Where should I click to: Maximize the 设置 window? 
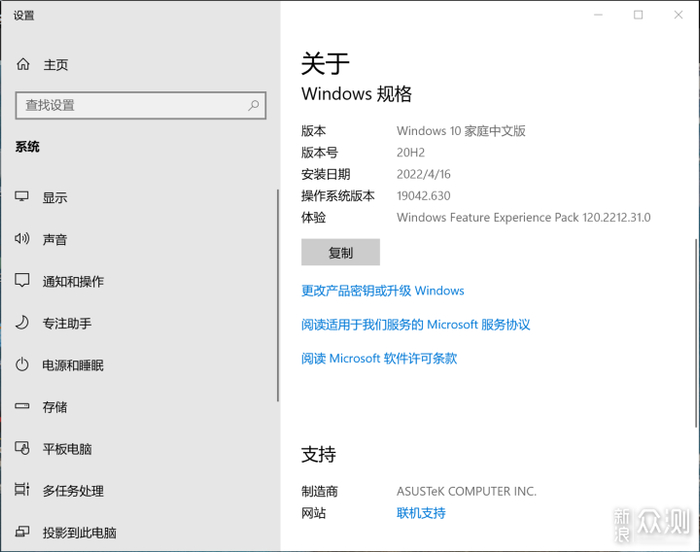pyautogui.click(x=638, y=15)
